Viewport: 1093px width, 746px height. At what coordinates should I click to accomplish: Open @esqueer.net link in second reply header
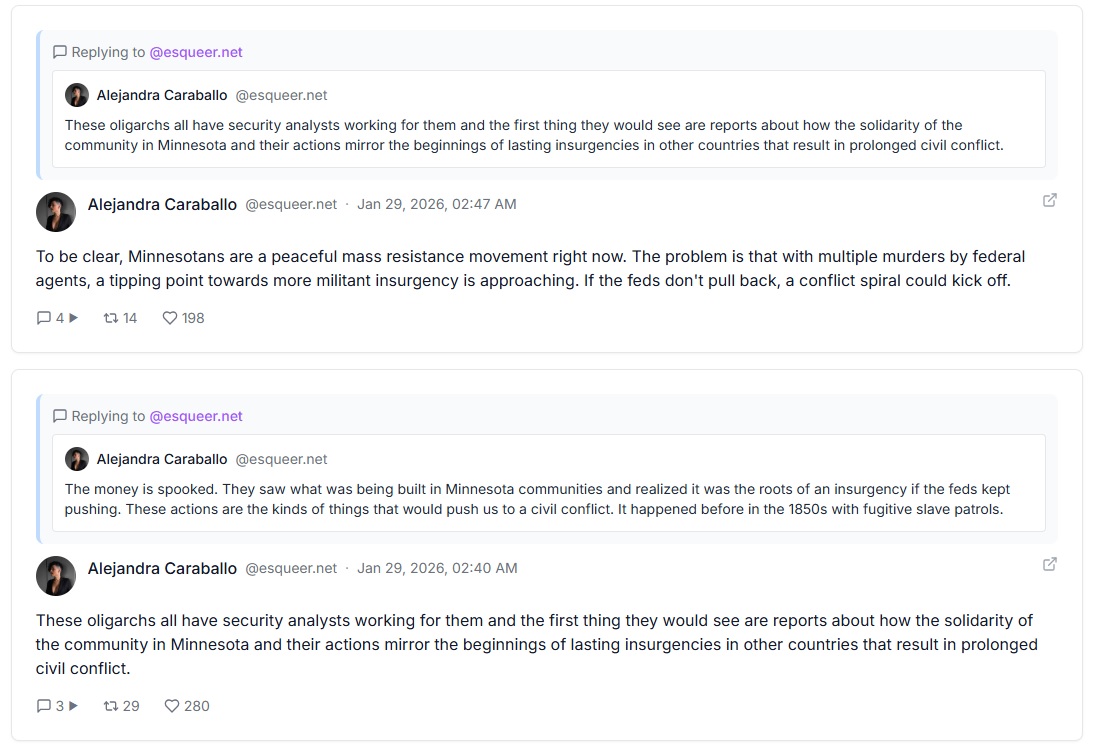pyautogui.click(x=196, y=416)
